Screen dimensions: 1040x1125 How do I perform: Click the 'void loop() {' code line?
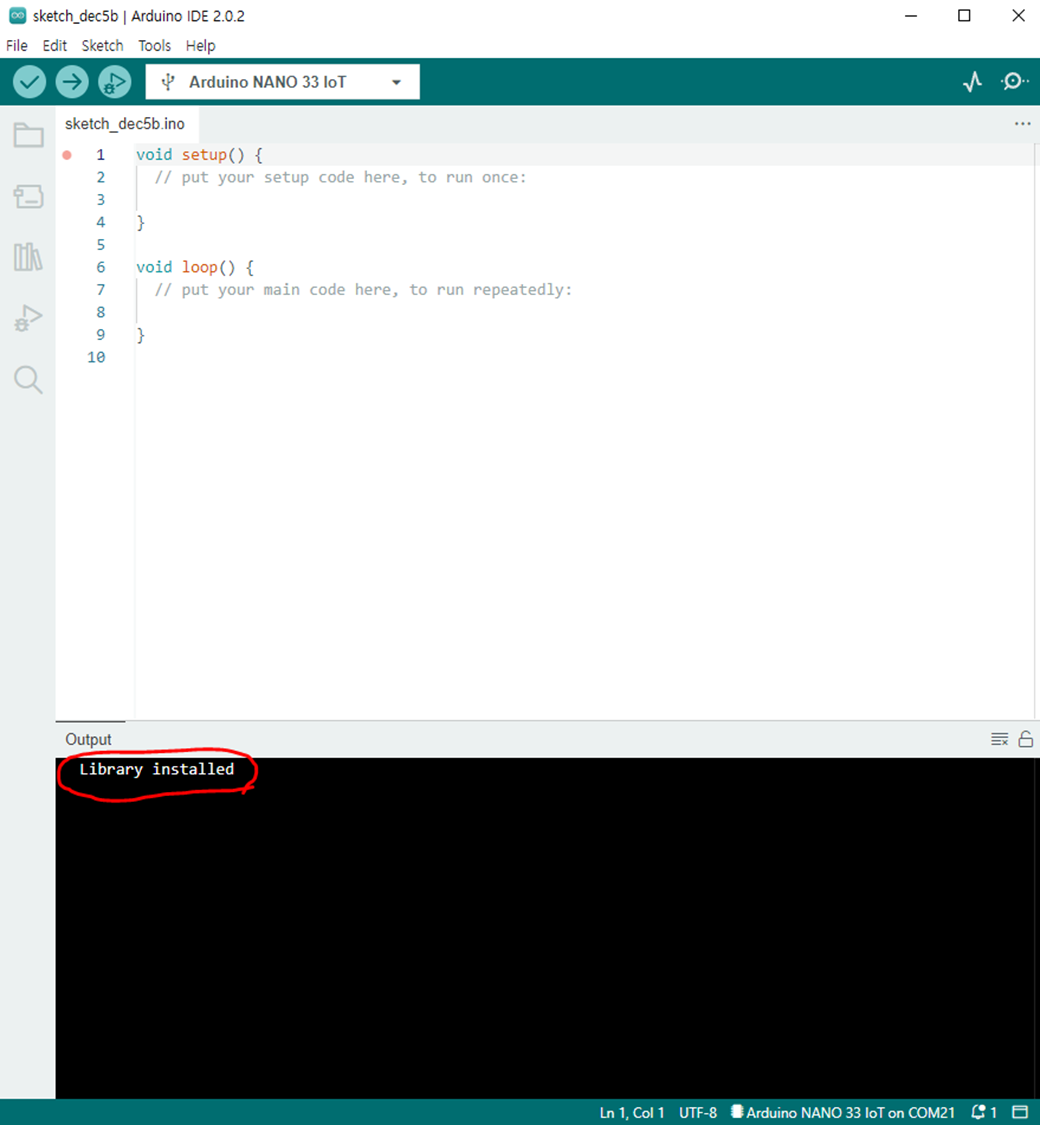pyautogui.click(x=195, y=267)
